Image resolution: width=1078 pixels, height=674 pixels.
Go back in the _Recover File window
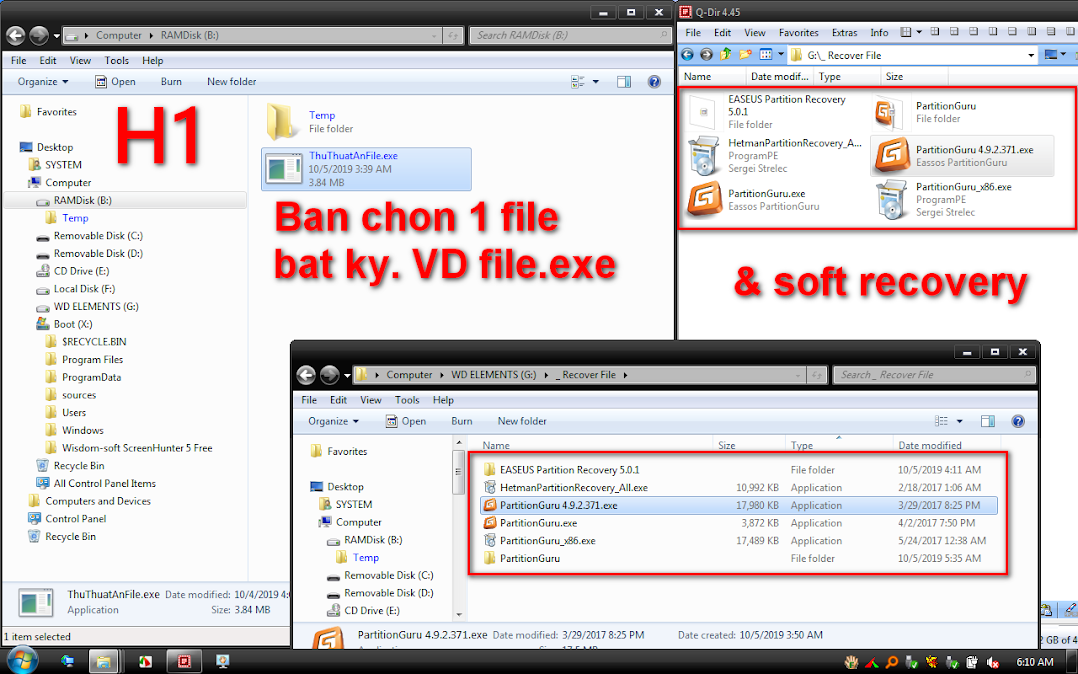[306, 375]
